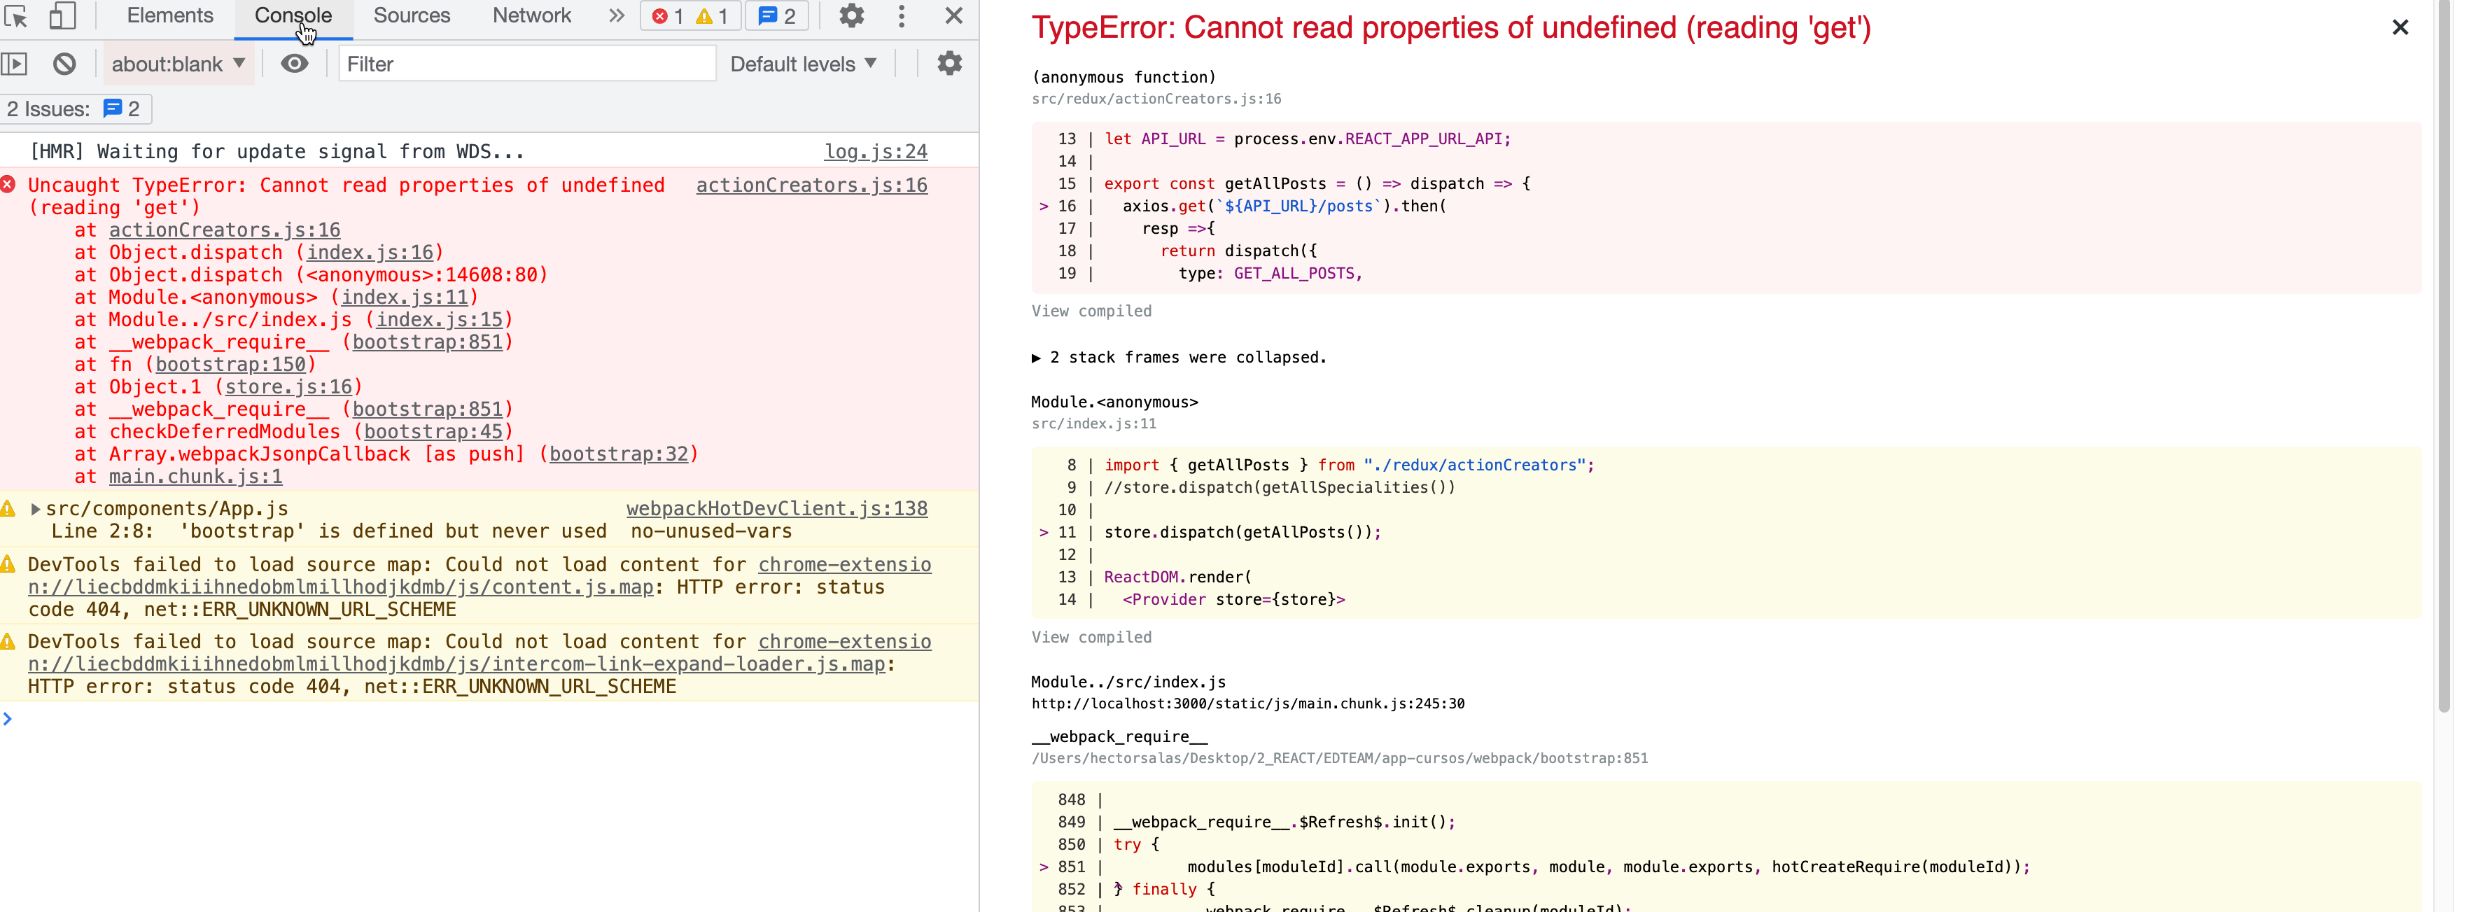Image resolution: width=2466 pixels, height=912 pixels.
Task: Open DevTools settings gear in top bar
Action: (x=851, y=16)
